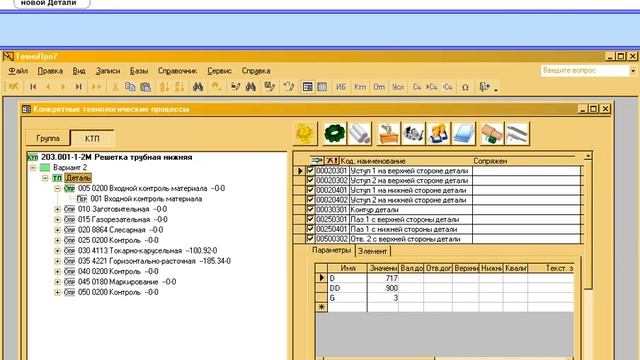This screenshot has height=360, width=640.
Task: Click the Отп toolbar button
Action: coord(379,87)
